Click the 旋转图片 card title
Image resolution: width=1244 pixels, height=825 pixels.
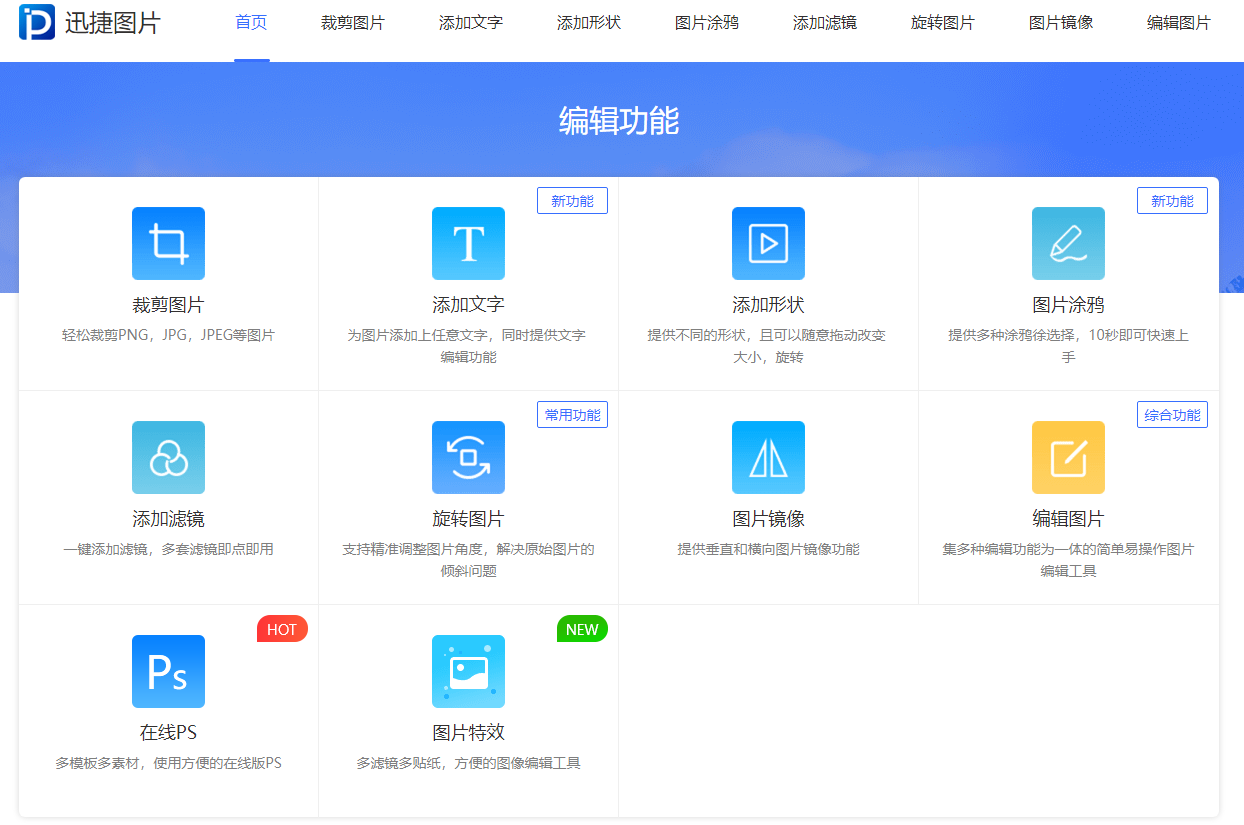pos(468,519)
